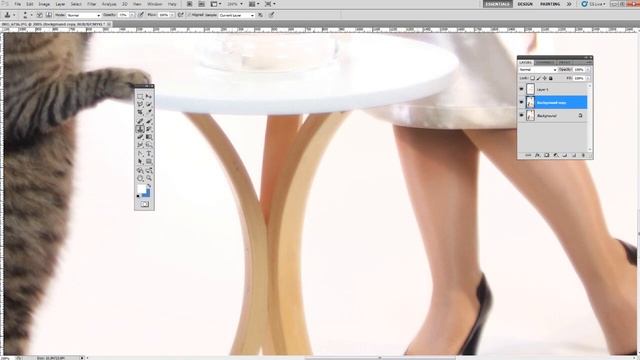Click the Delete layer trash icon
This screenshot has height=360, width=640.
pyautogui.click(x=583, y=155)
